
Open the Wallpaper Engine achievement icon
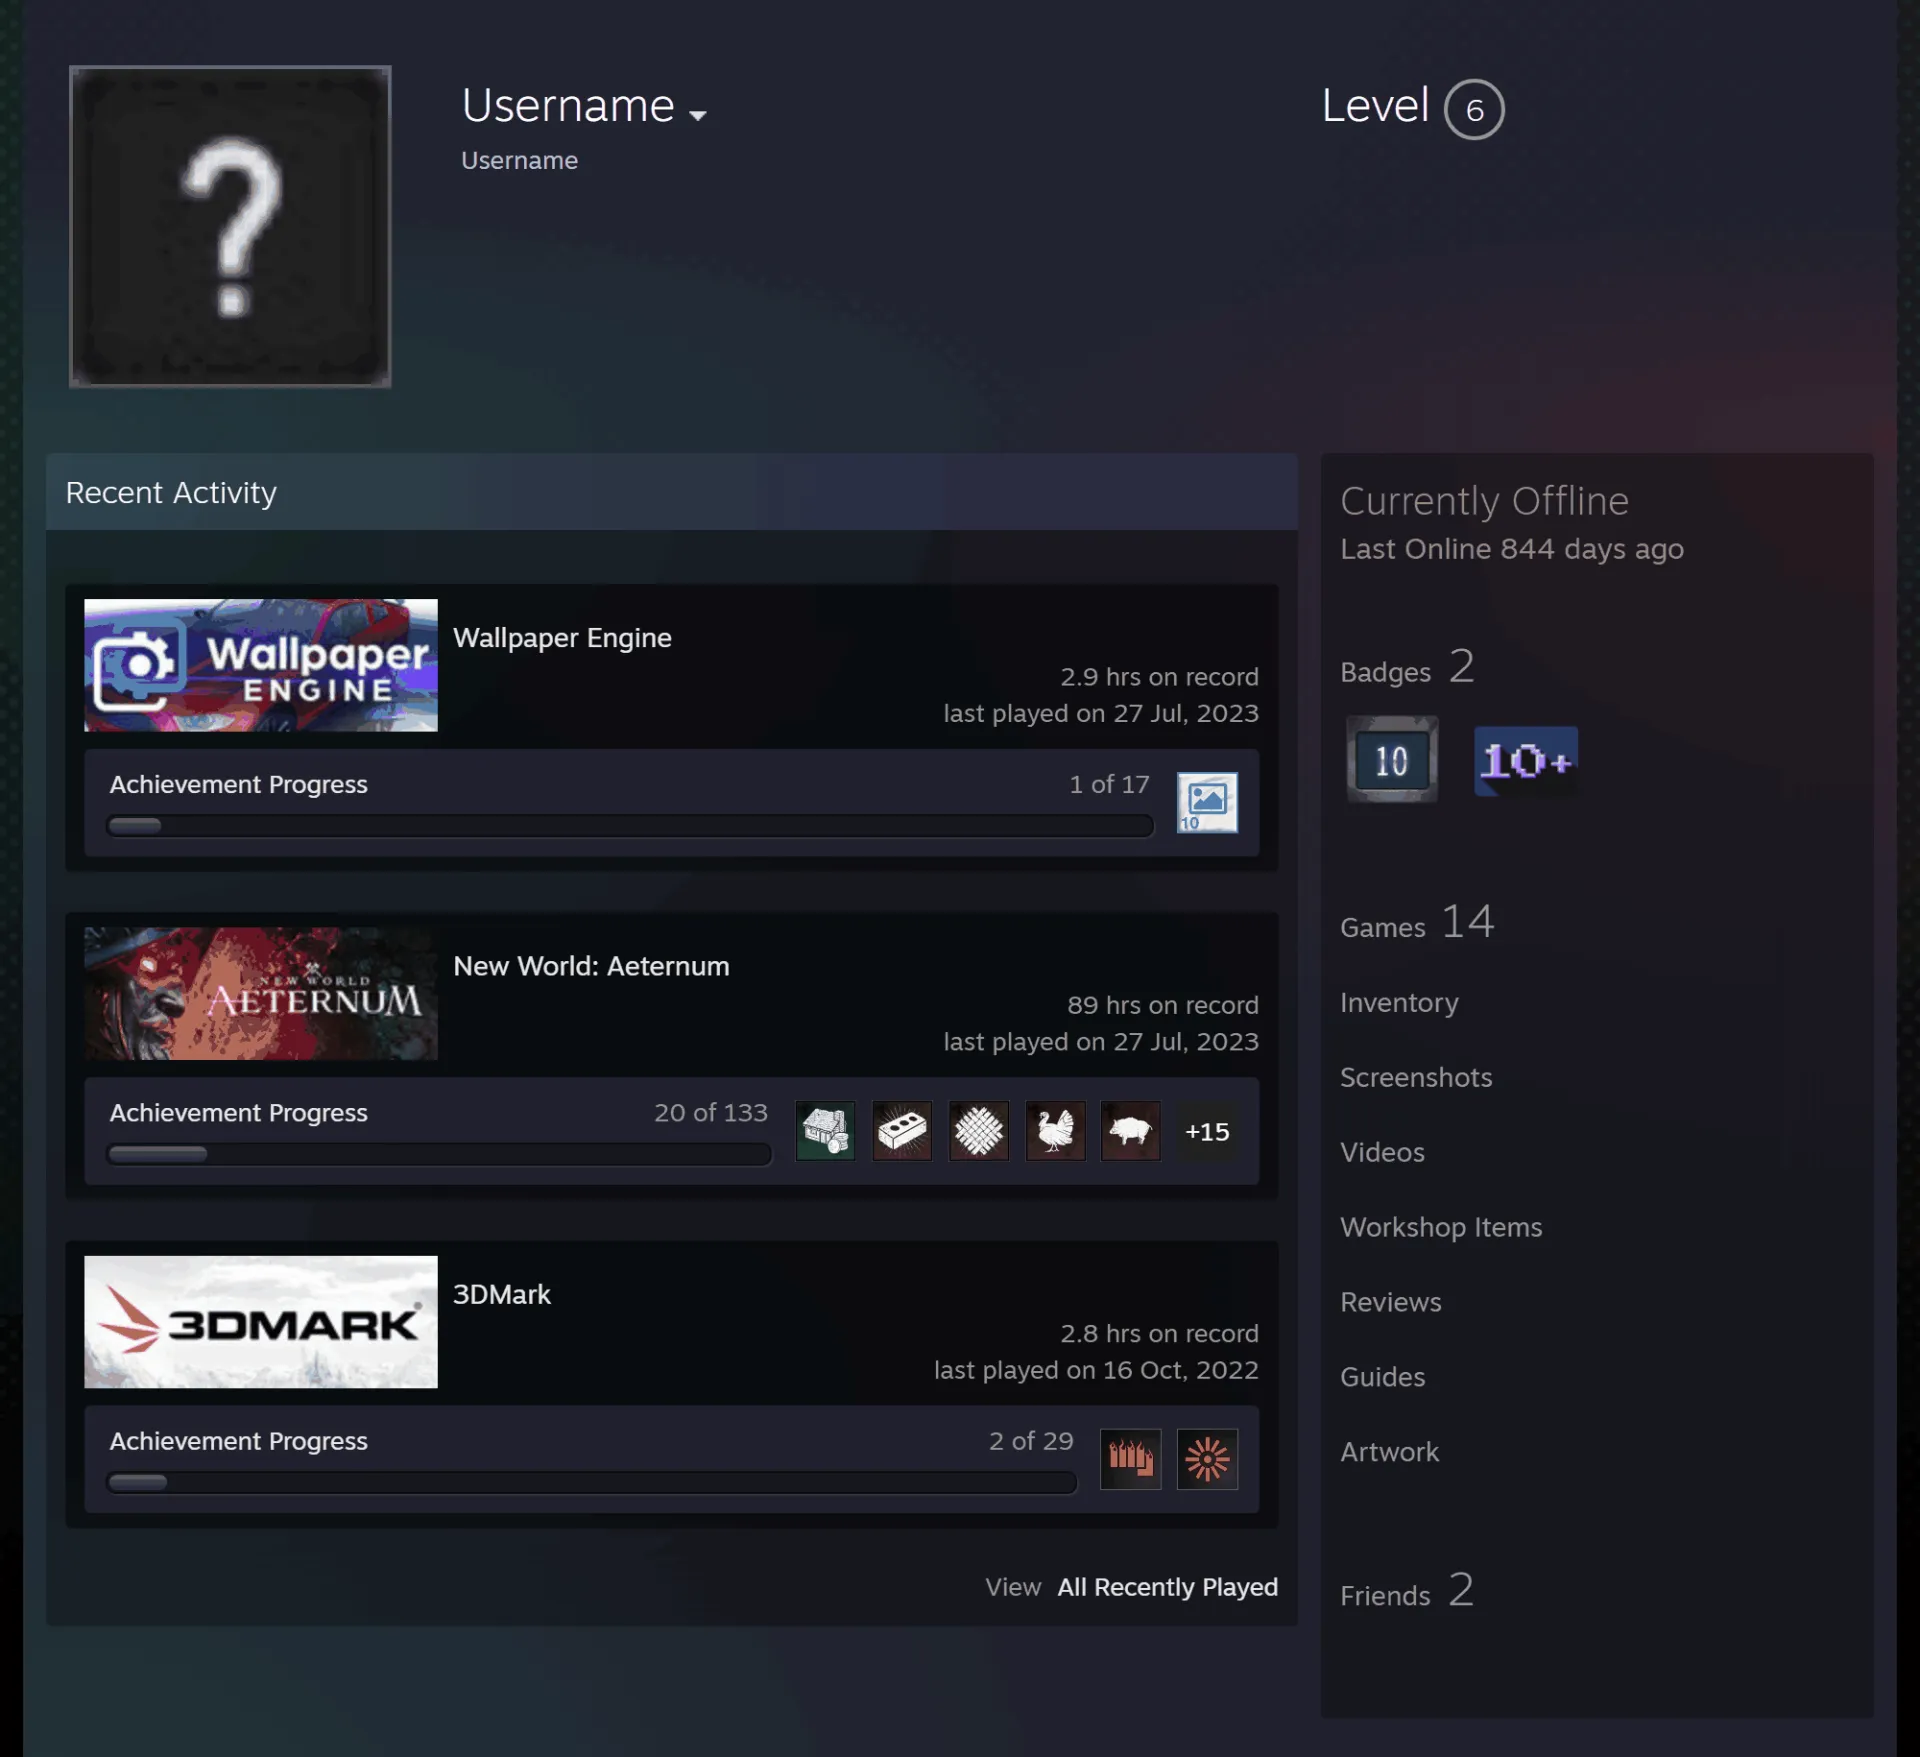click(x=1207, y=802)
